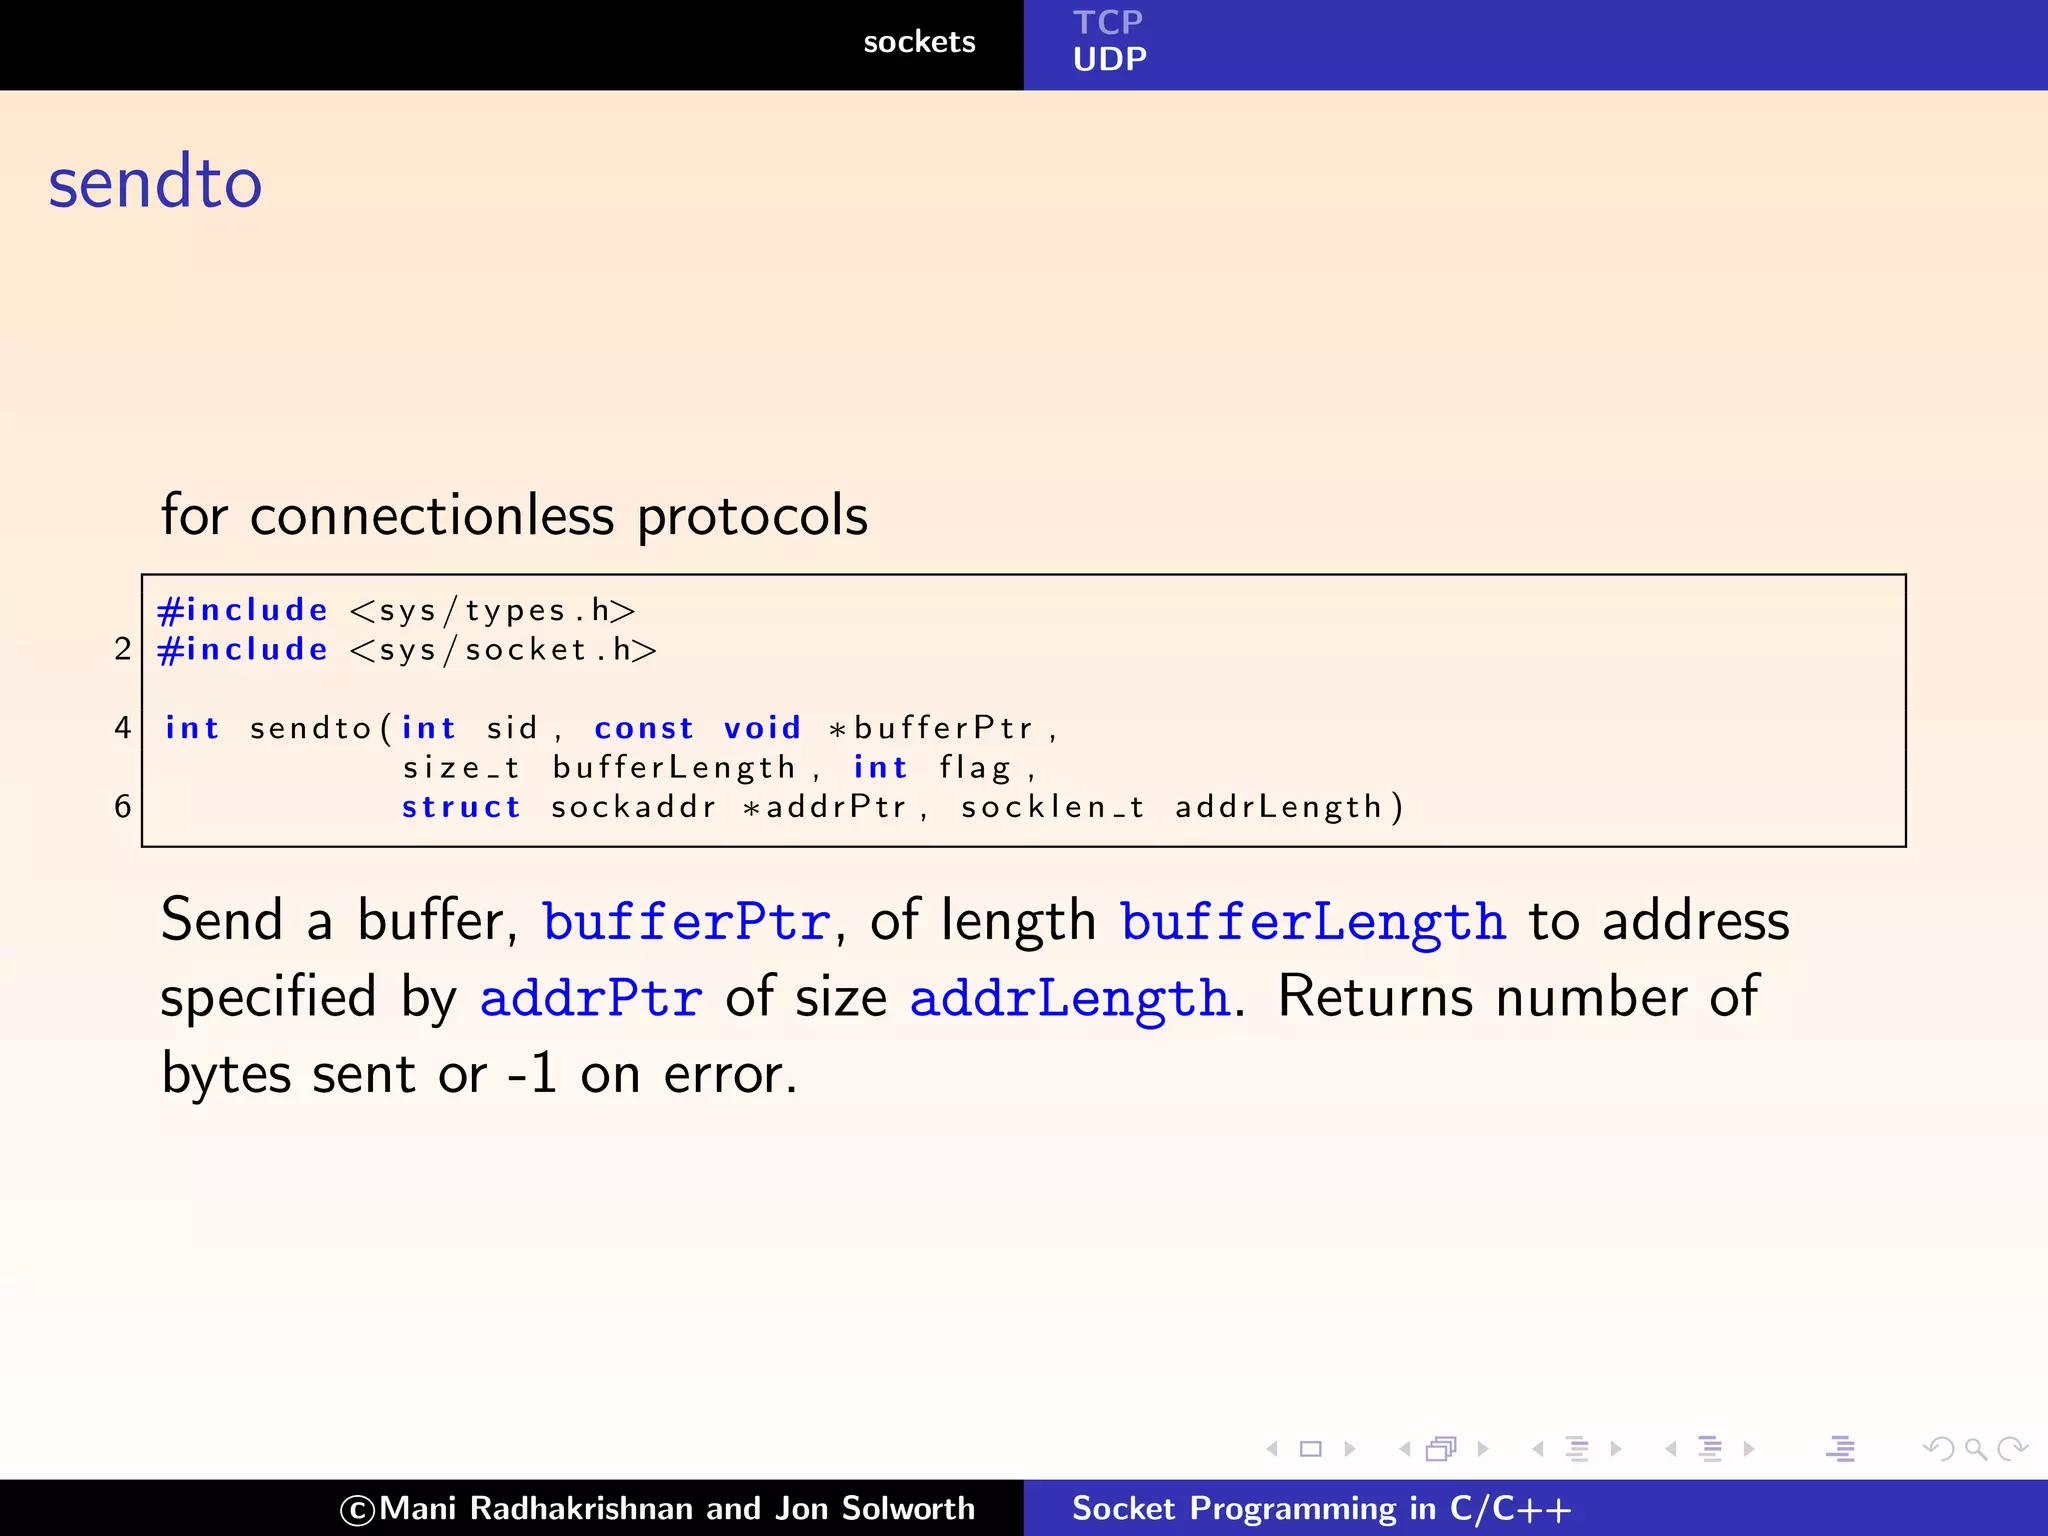Click the 'const void *bufferPtr' parameter in the code

coord(814,728)
